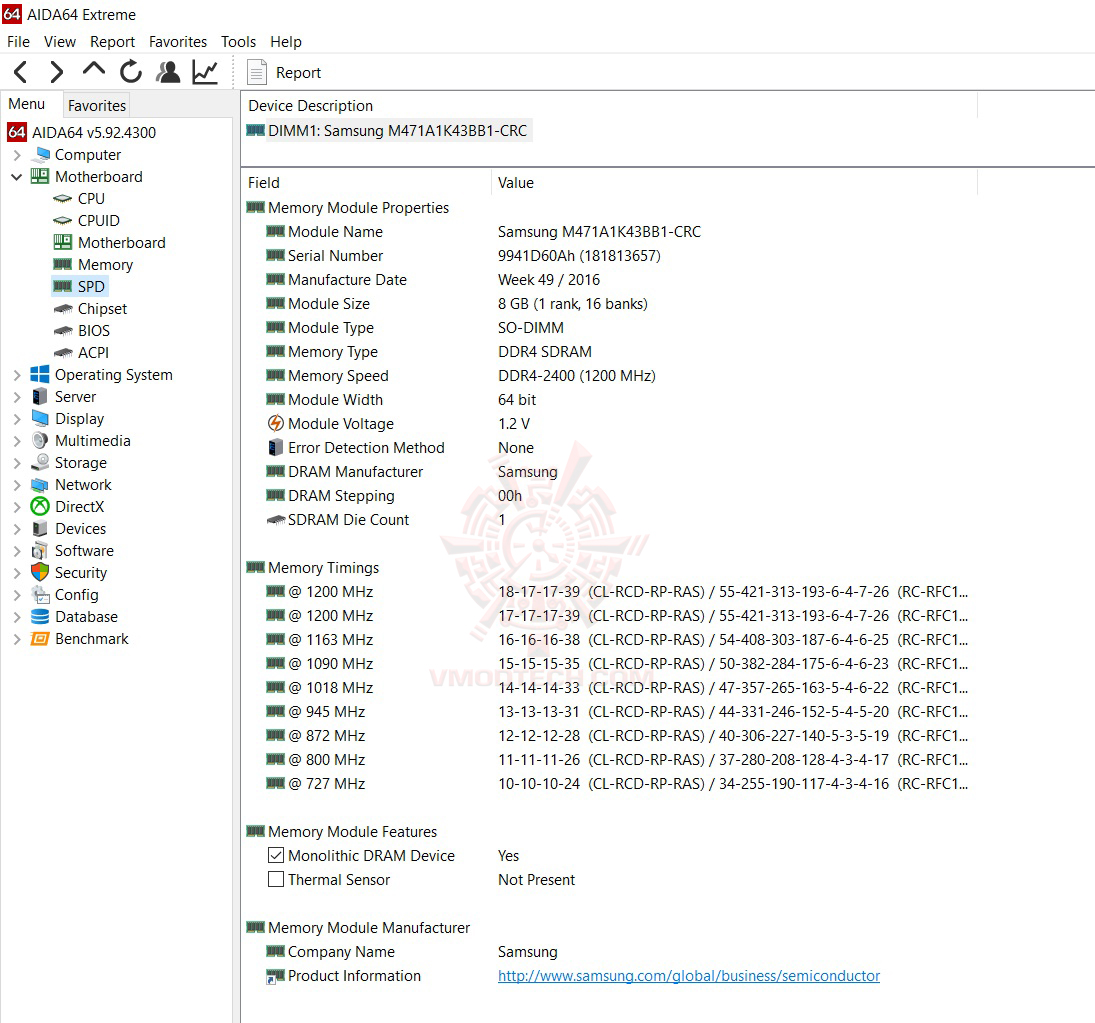Go forward with the Forward arrow
Viewport: 1095px width, 1023px height.
click(57, 72)
